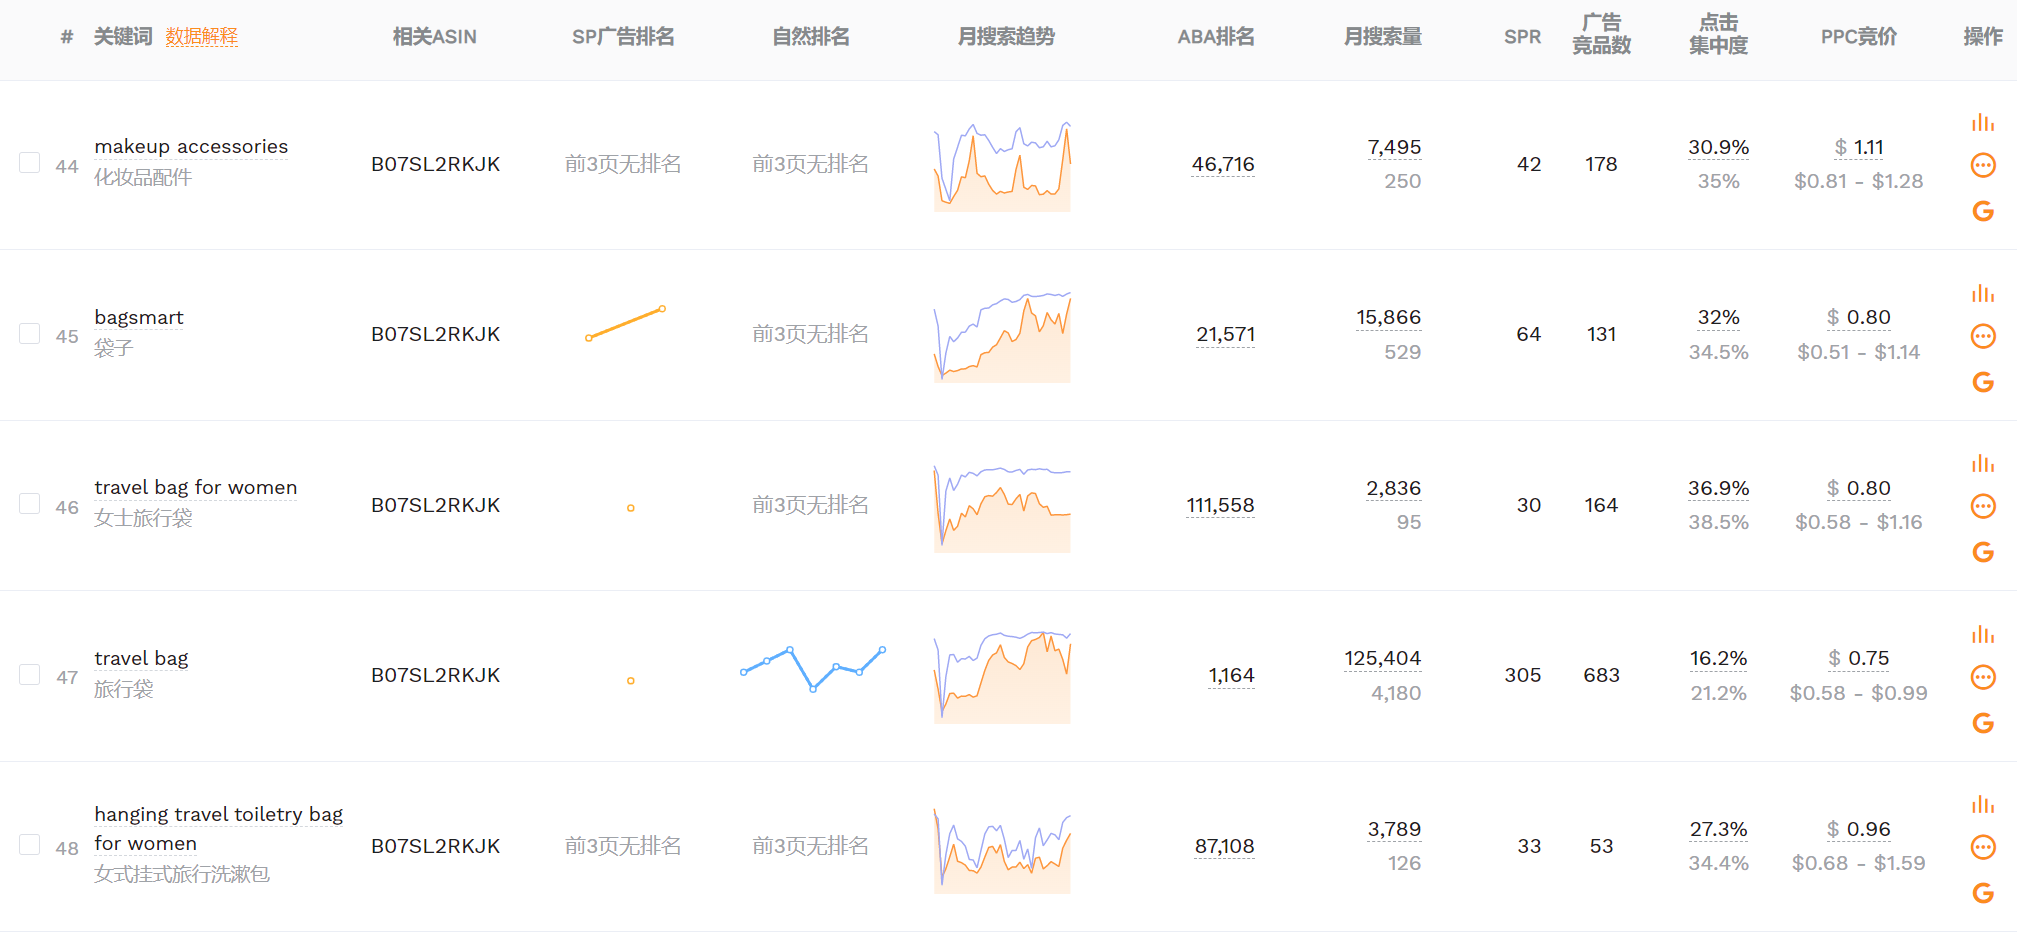Click the PPC竞价 column header
Screen dimensions: 2017x933
tap(1858, 37)
